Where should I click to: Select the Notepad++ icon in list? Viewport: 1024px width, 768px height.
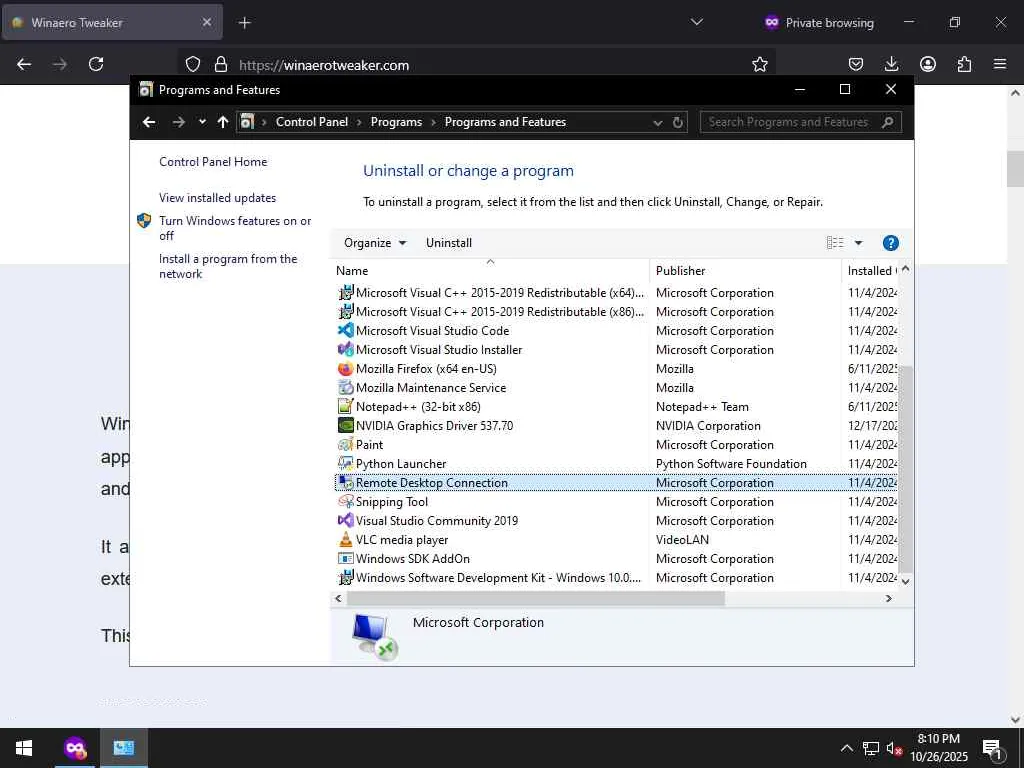[345, 406]
